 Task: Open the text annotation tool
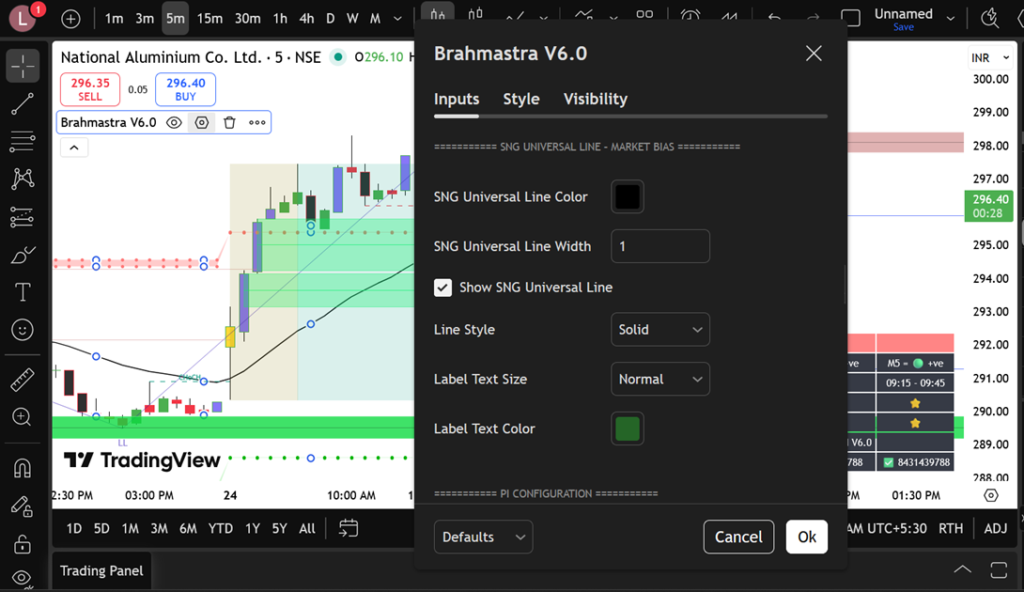pos(22,292)
